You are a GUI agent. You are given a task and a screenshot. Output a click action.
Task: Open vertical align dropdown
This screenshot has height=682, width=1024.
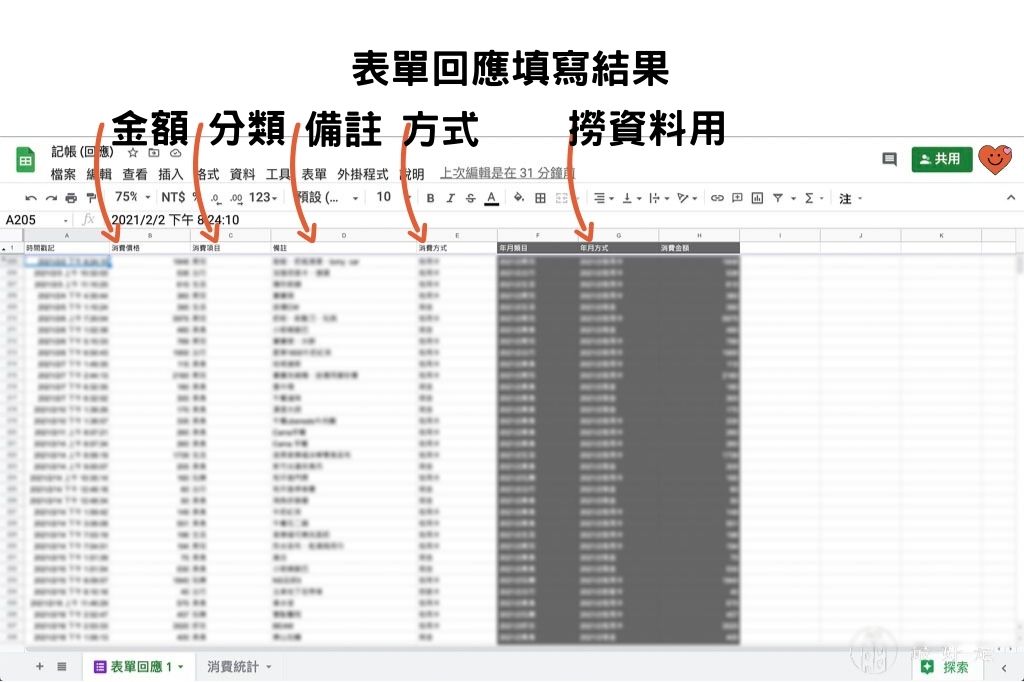coord(631,198)
